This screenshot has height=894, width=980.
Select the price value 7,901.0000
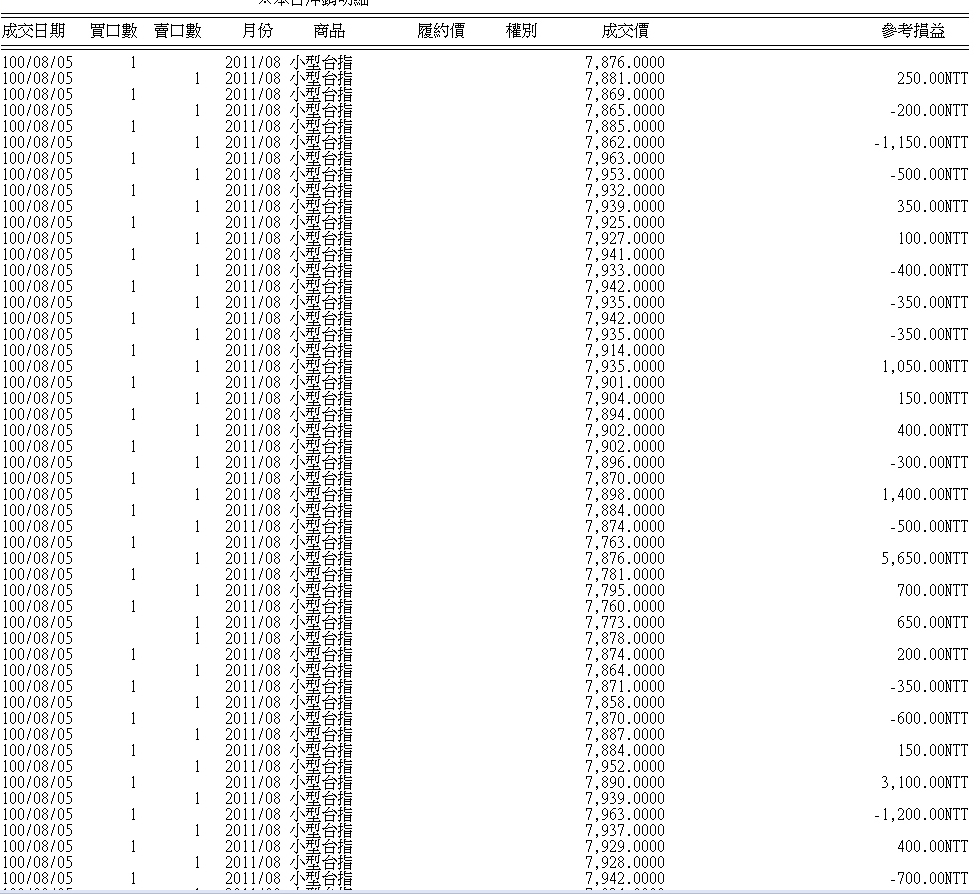click(x=625, y=383)
